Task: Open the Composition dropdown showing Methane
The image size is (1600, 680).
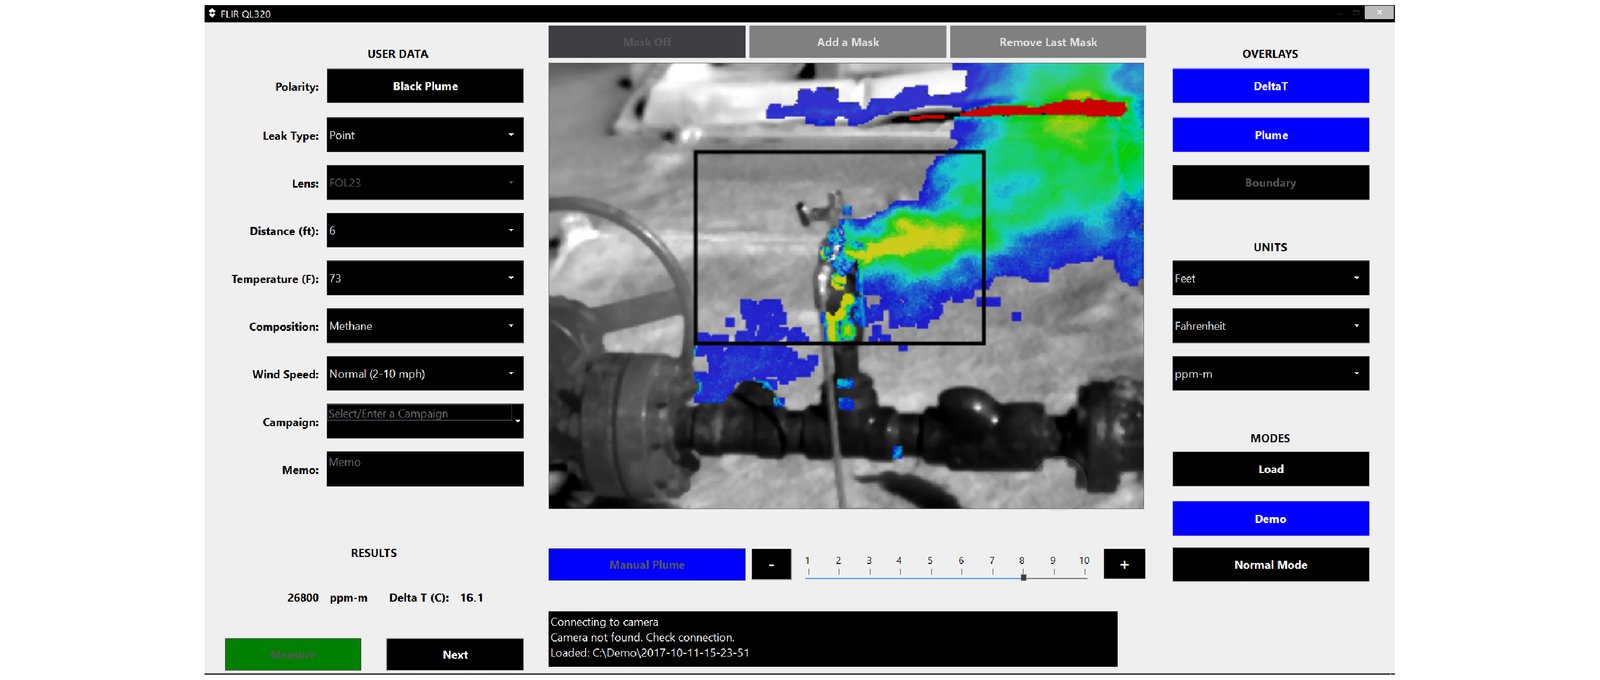Action: [425, 326]
